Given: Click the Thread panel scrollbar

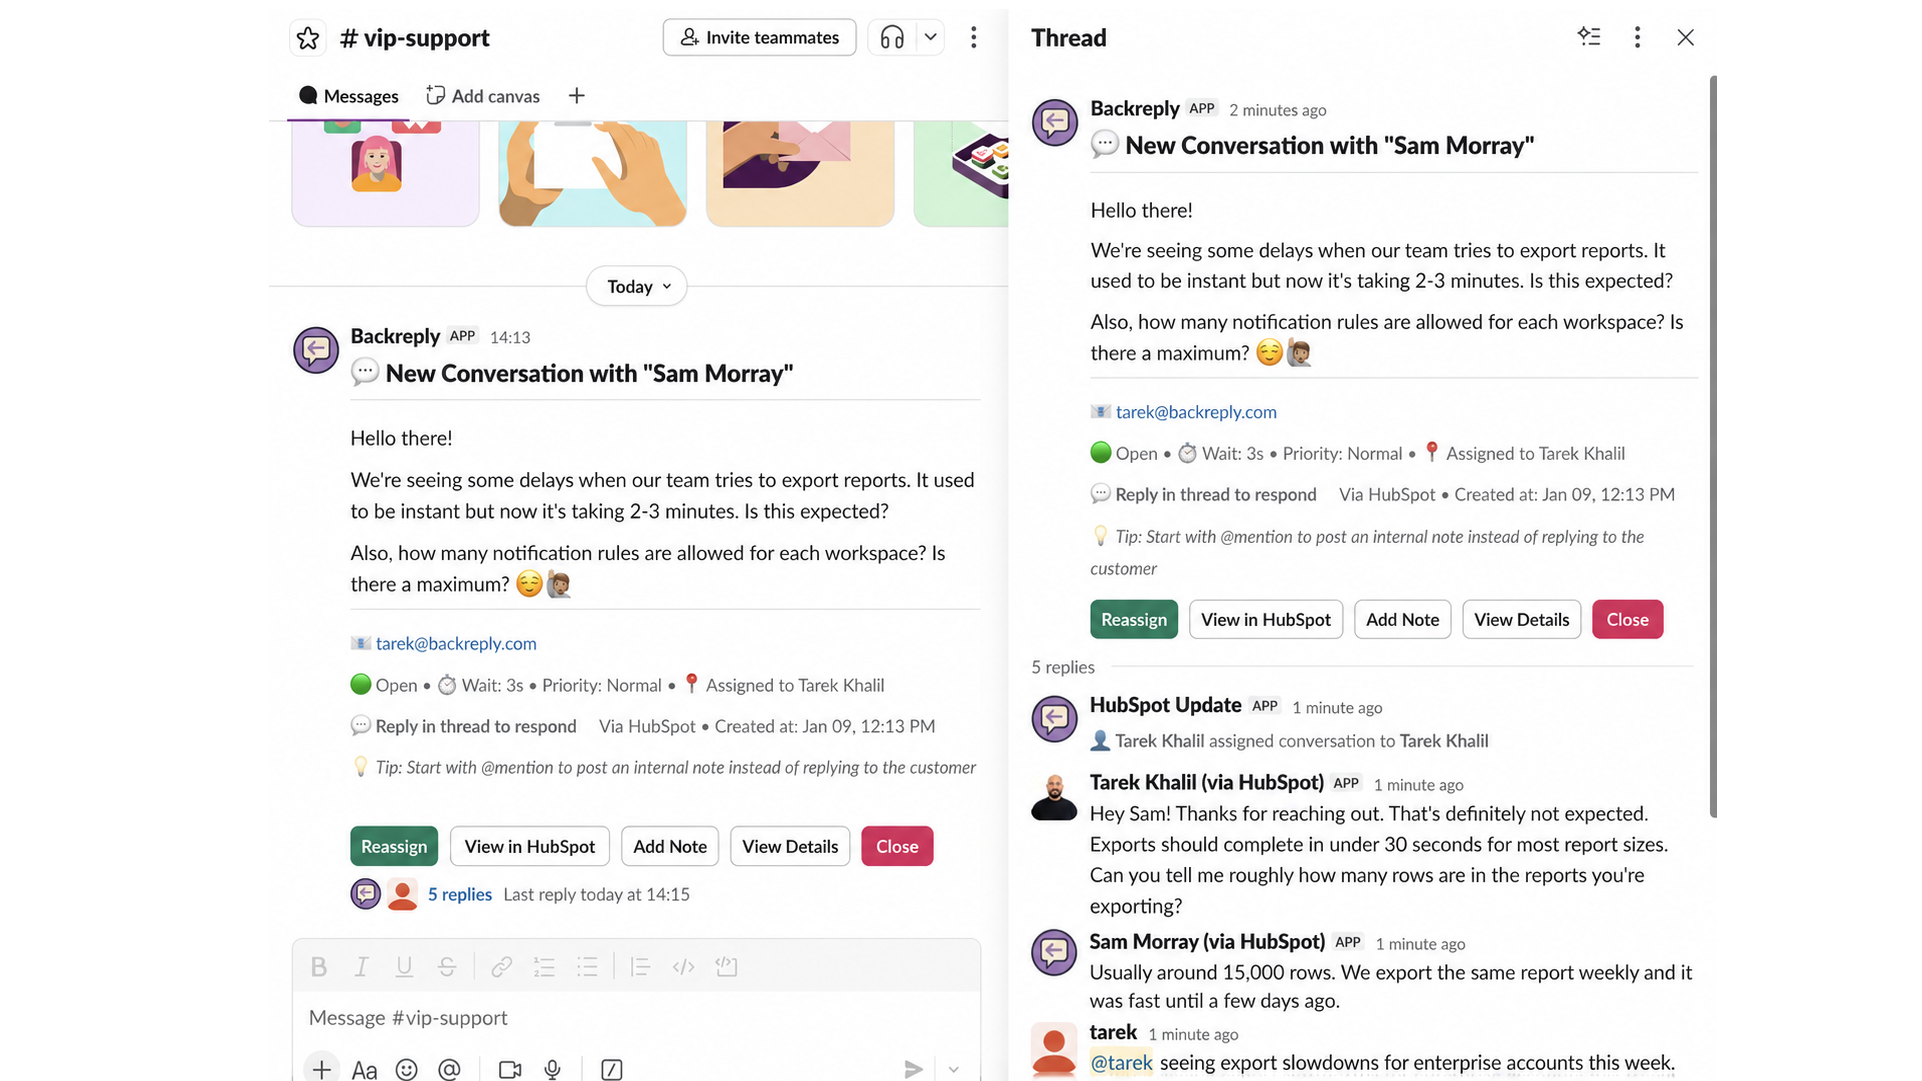Looking at the screenshot, I should (x=1713, y=447).
